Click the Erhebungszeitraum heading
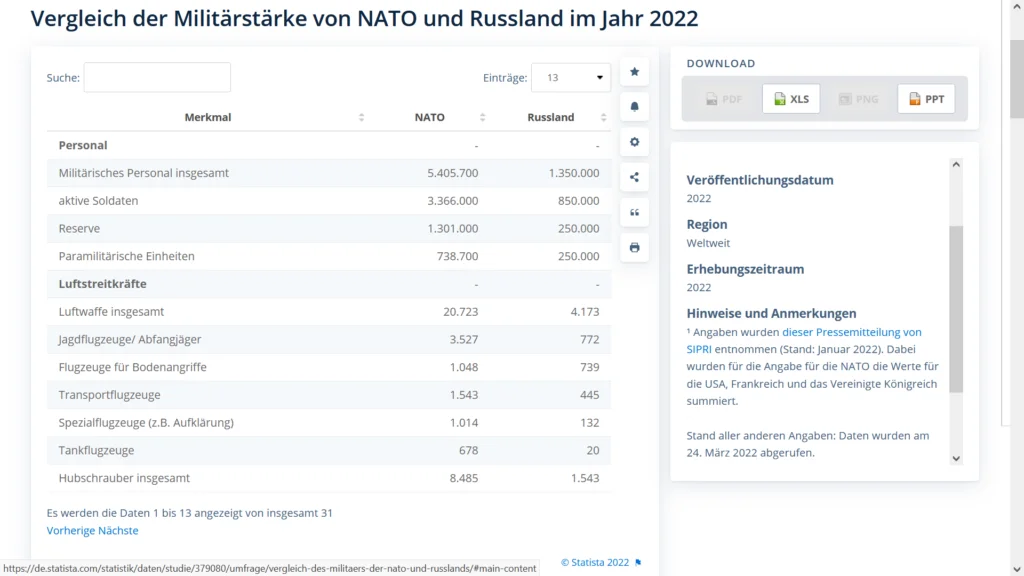 point(745,269)
